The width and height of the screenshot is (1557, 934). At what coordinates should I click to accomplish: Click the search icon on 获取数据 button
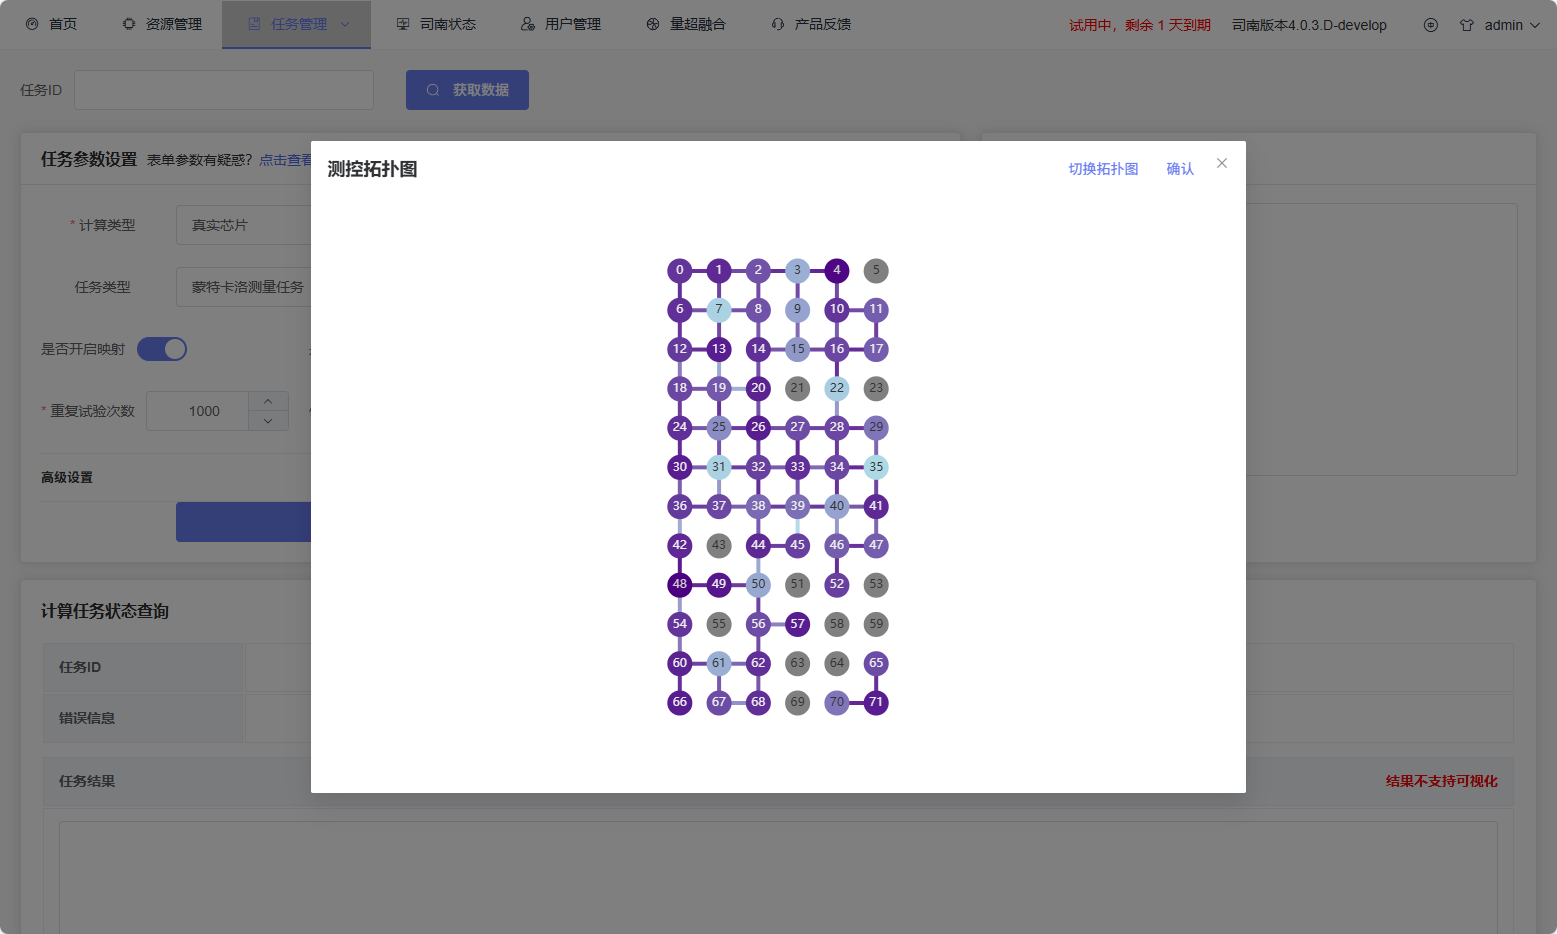[433, 90]
